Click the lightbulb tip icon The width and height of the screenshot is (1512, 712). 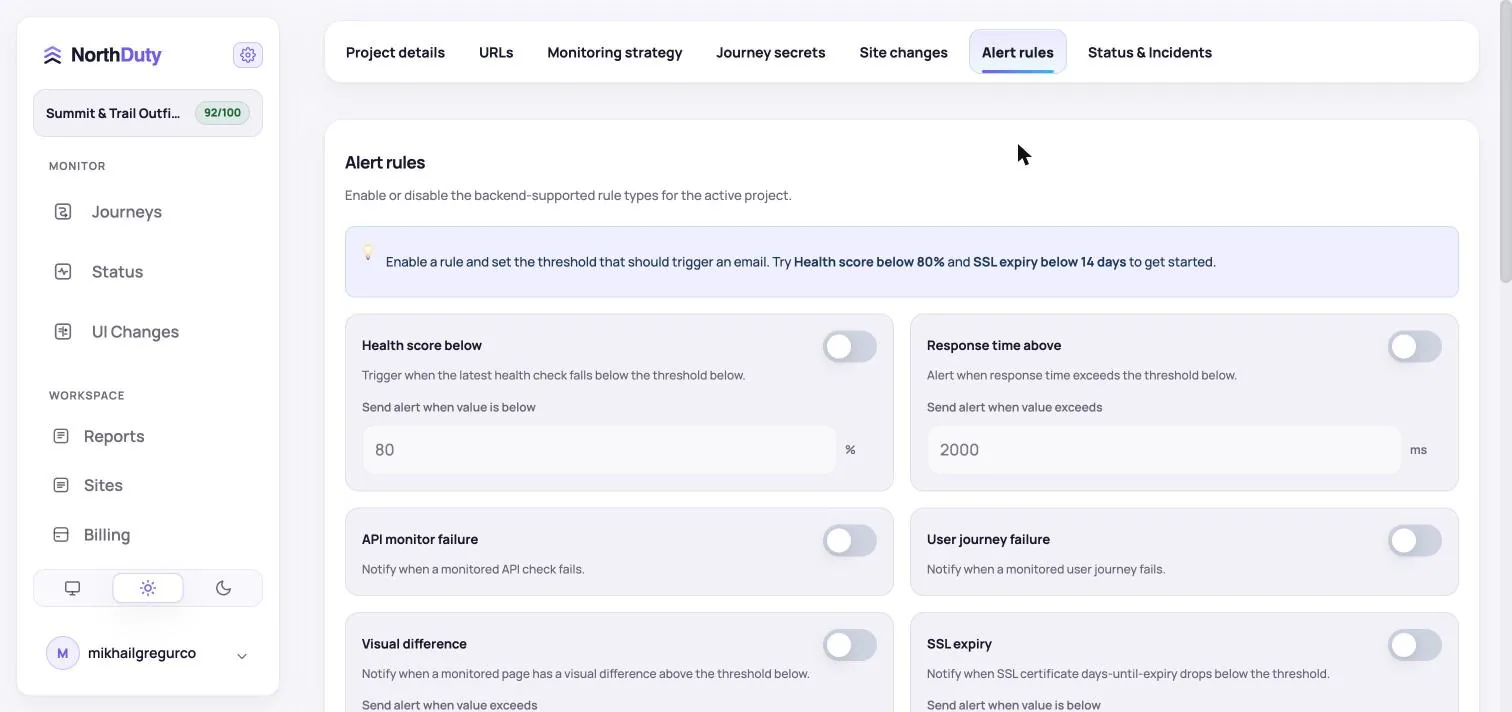368,252
